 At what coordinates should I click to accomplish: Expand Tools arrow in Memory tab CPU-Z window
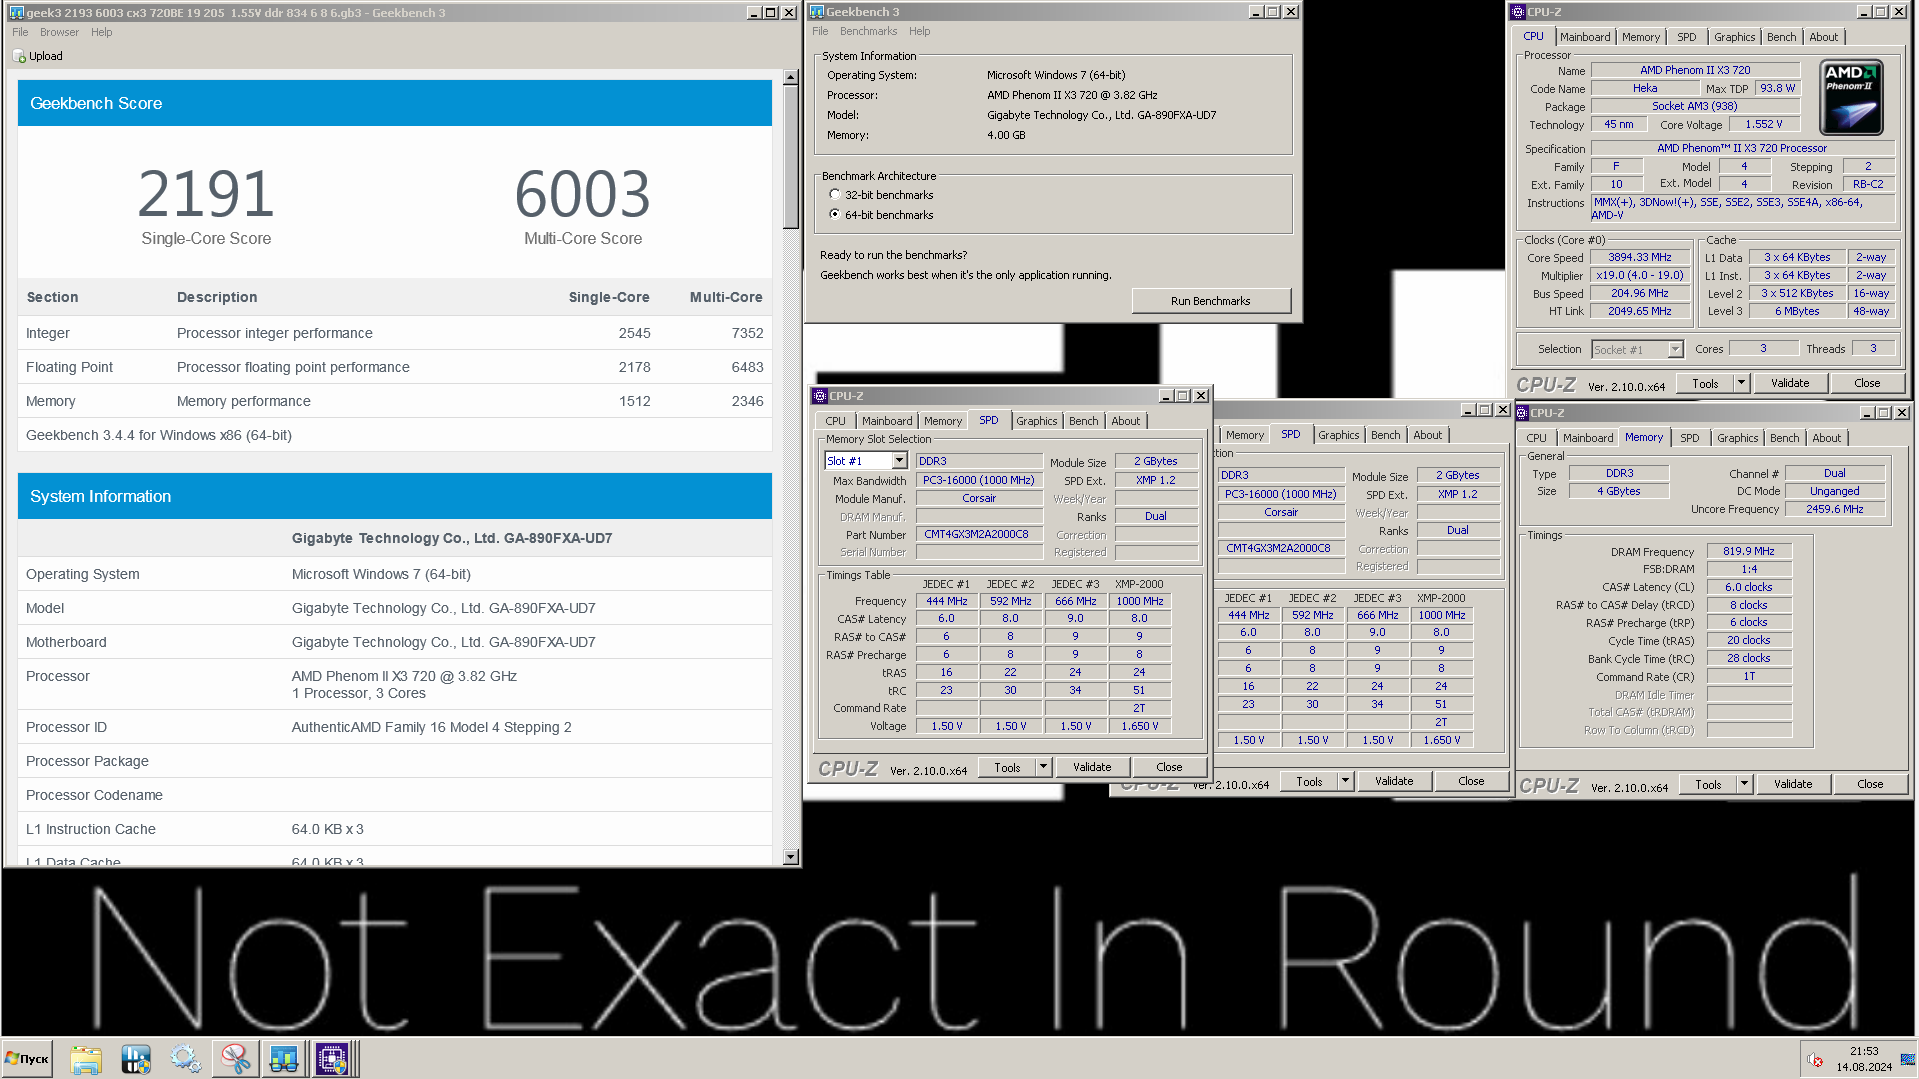click(1744, 784)
